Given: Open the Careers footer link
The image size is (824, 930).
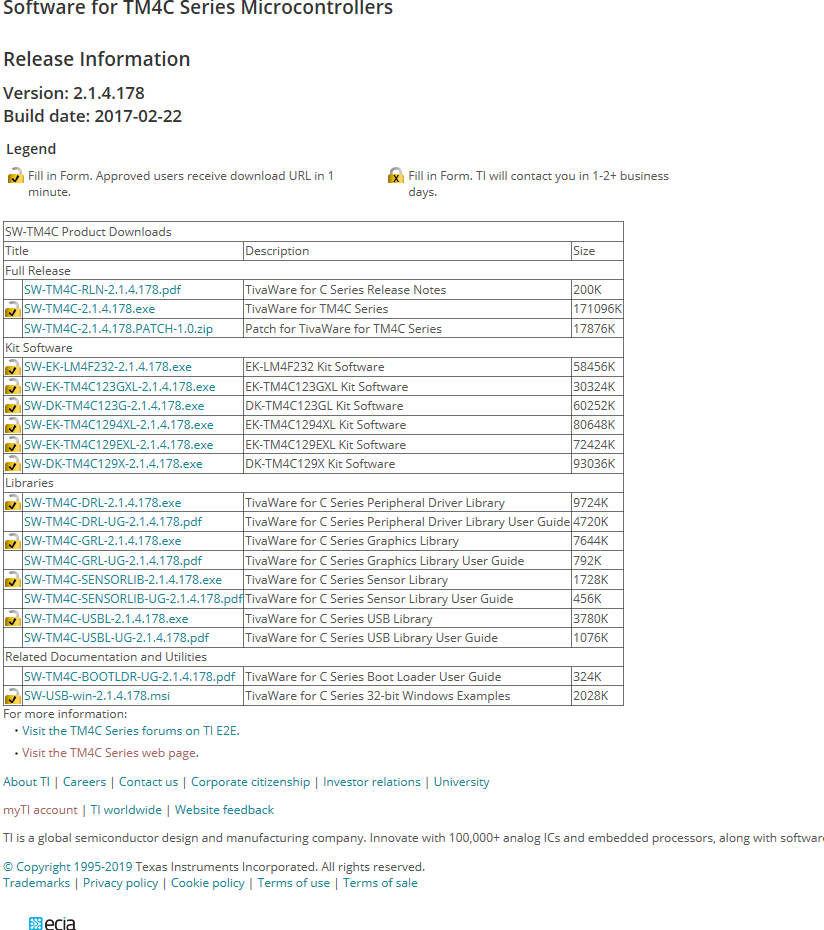Looking at the screenshot, I should [x=84, y=782].
